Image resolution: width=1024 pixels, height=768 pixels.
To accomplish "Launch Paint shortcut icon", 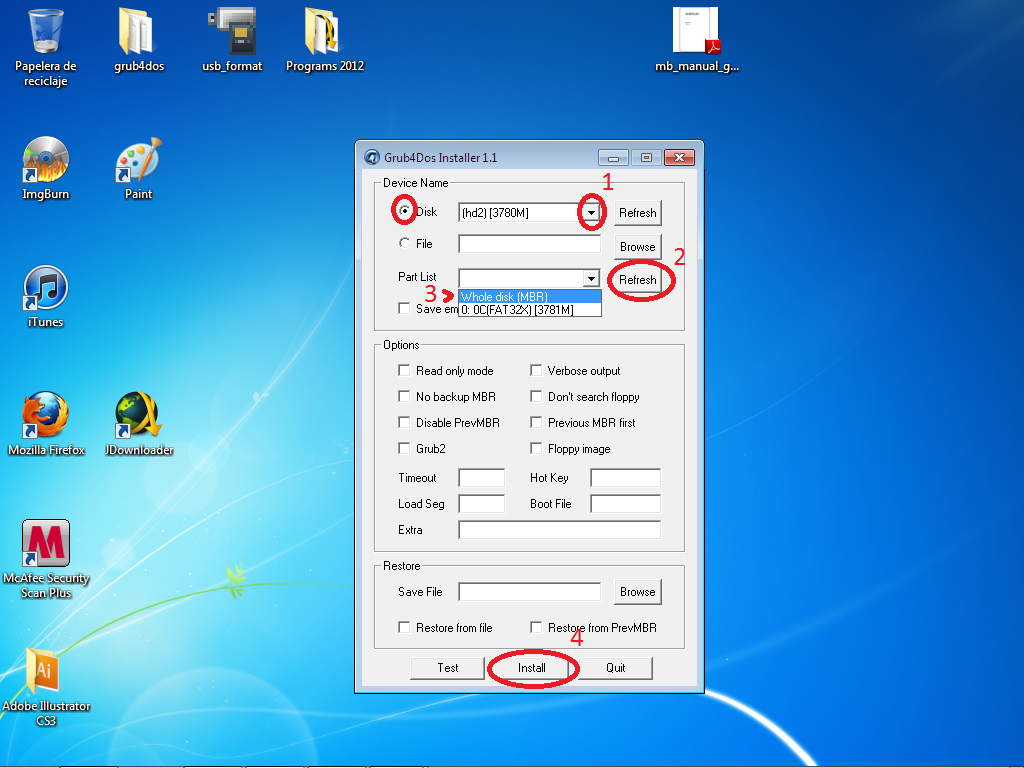I will [138, 160].
